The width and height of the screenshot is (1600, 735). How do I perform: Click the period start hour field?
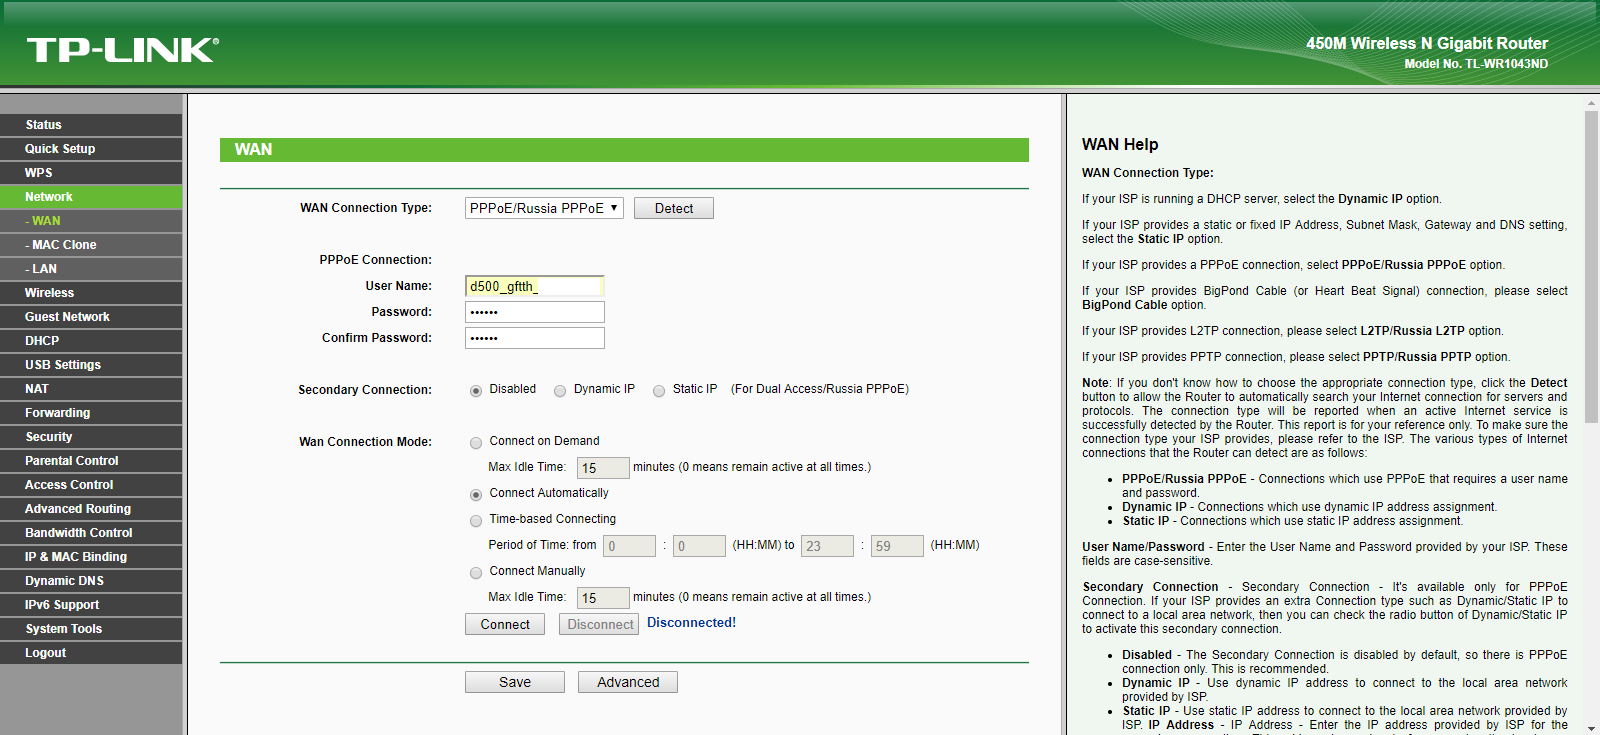point(629,546)
